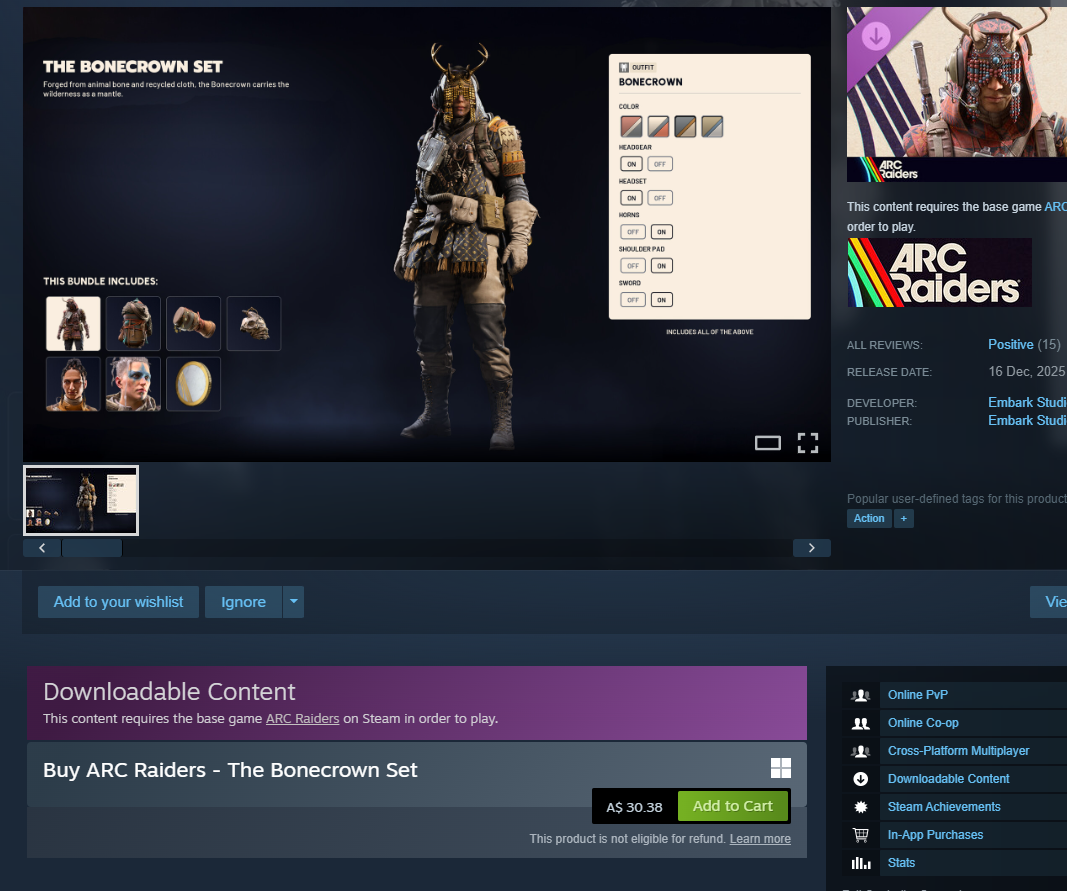This screenshot has width=1067, height=891.
Task: Click the Cross-Platform Multiplayer icon
Action: [x=861, y=751]
